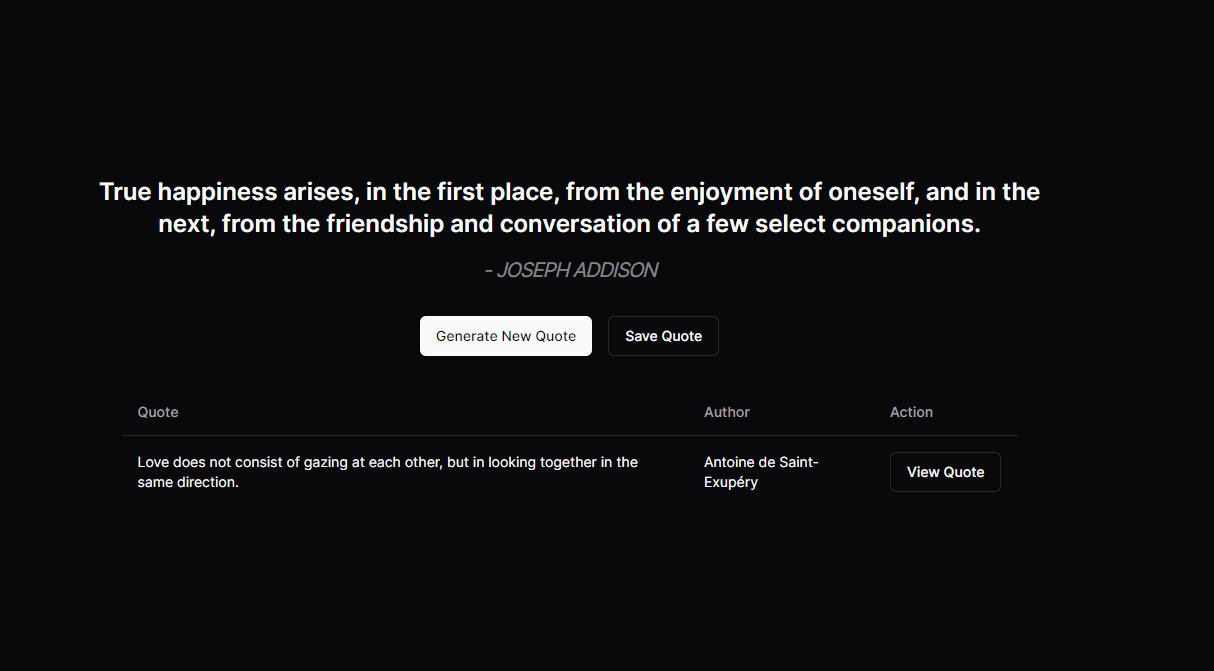The height and width of the screenshot is (671, 1214).
Task: Select the Author column header
Action: (x=726, y=412)
